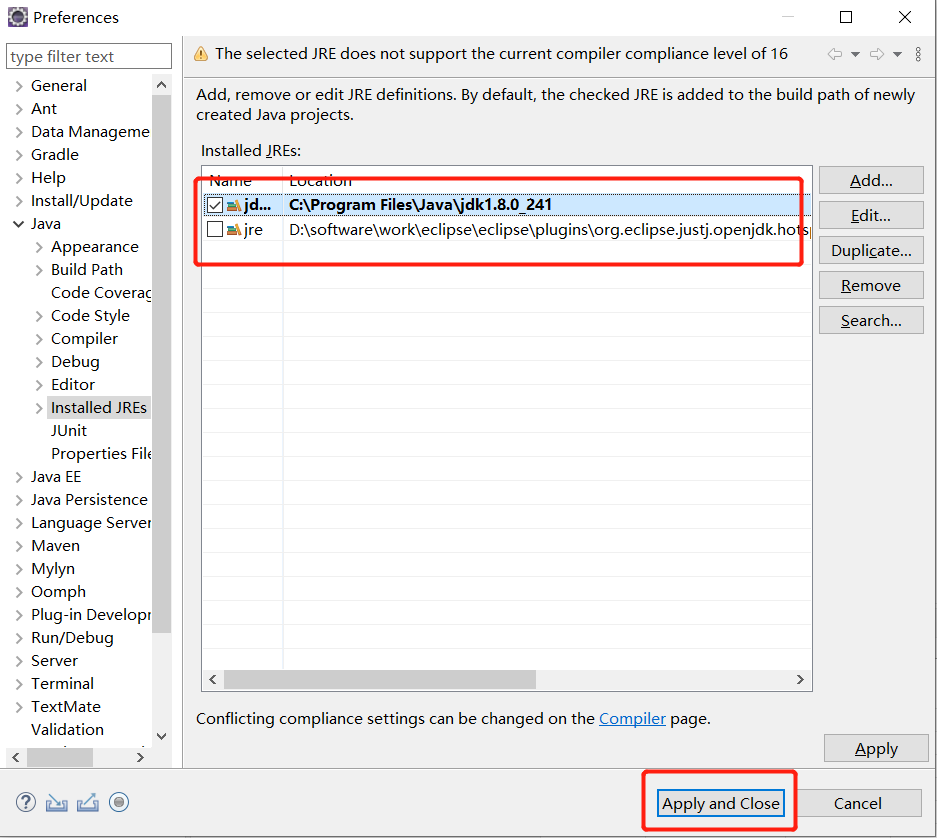Select the Help tree item
Viewport: 937px width, 838px height.
48,178
